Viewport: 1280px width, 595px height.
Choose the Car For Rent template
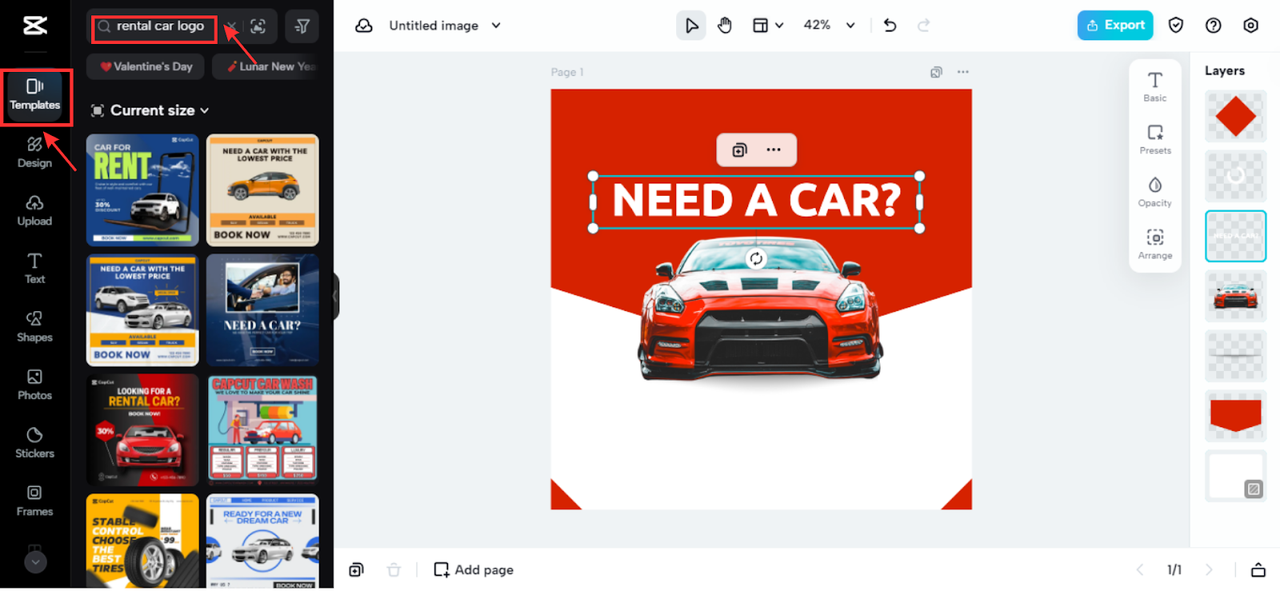tap(142, 190)
